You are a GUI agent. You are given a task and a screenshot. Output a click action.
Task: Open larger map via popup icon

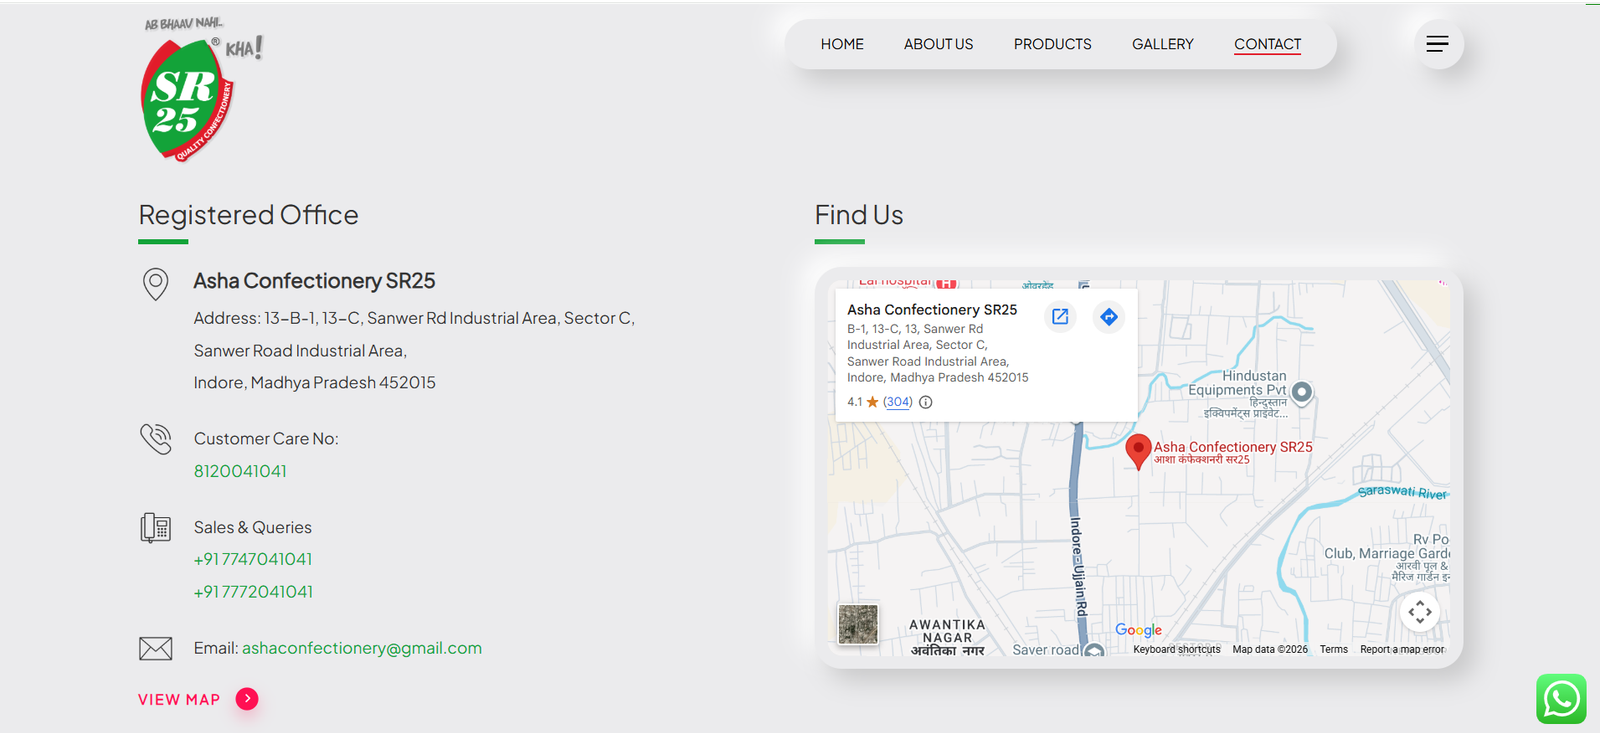(x=1060, y=317)
